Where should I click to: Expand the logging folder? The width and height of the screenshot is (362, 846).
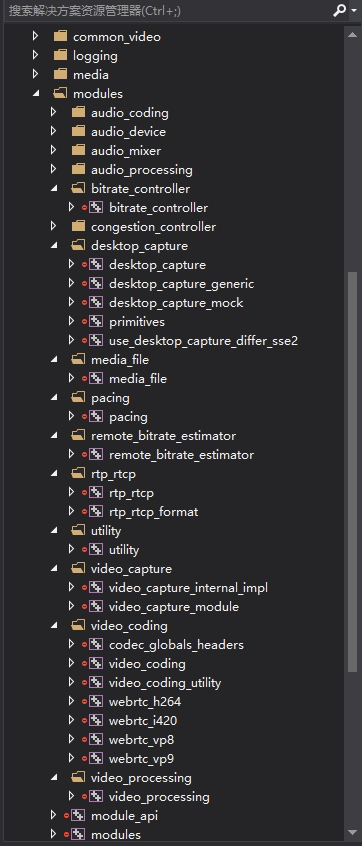pos(36,55)
